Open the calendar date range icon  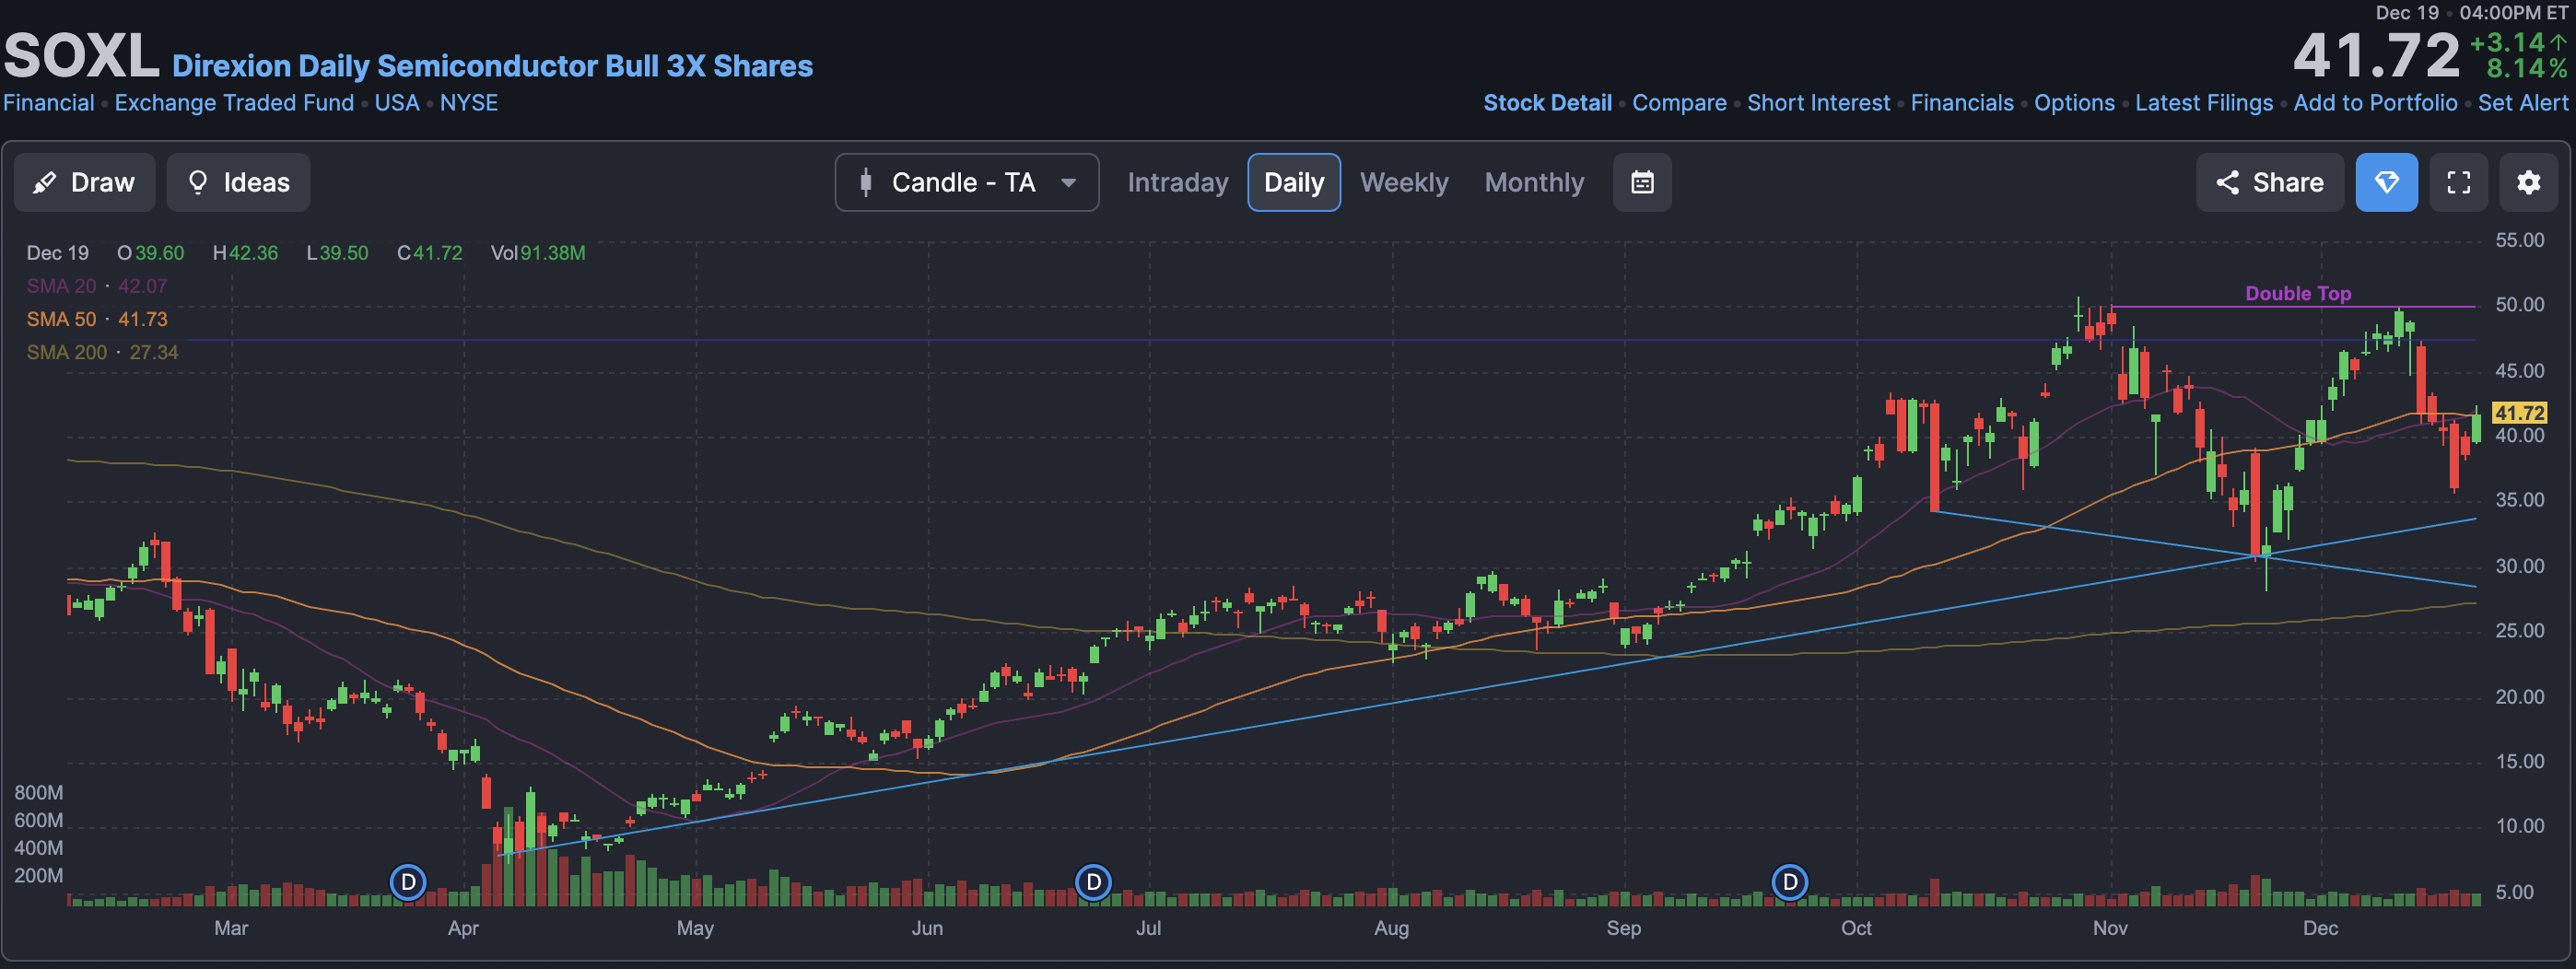coord(1642,182)
